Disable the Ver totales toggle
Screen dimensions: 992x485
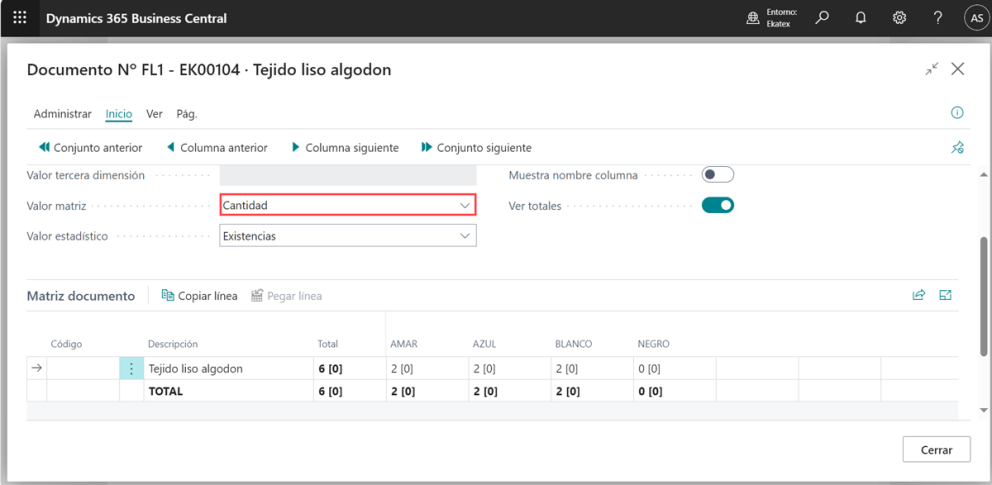coord(717,206)
